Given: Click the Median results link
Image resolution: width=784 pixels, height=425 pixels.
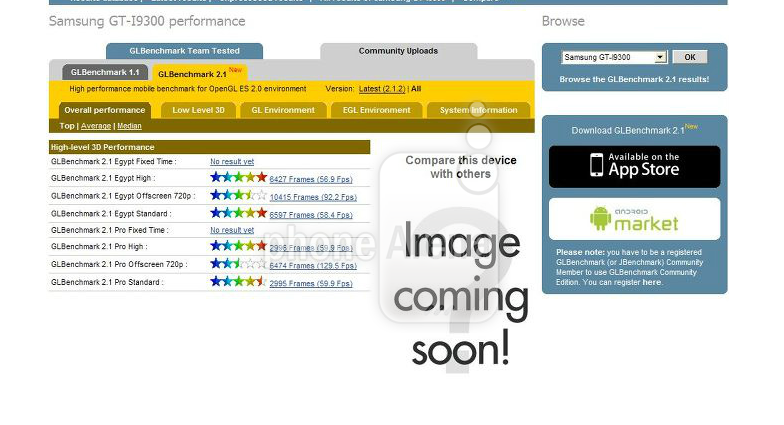Looking at the screenshot, I should click(129, 126).
